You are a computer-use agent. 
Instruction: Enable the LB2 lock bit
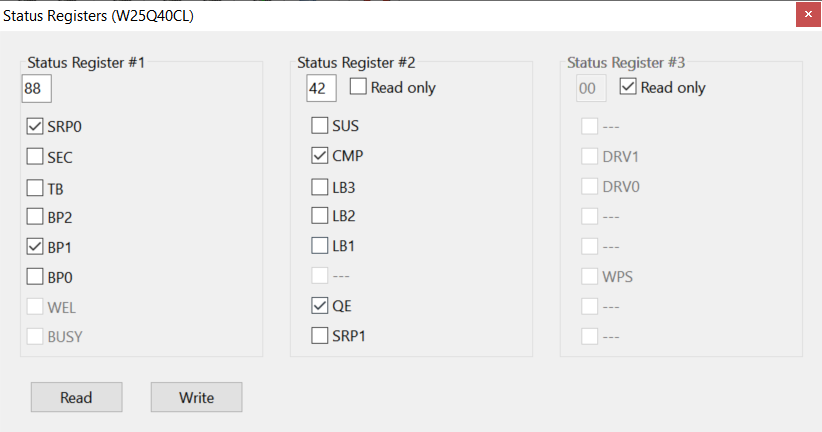[320, 215]
